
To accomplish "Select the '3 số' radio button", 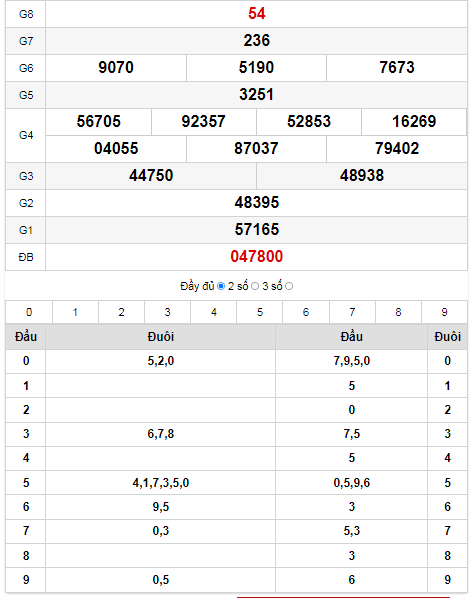I will pos(289,286).
